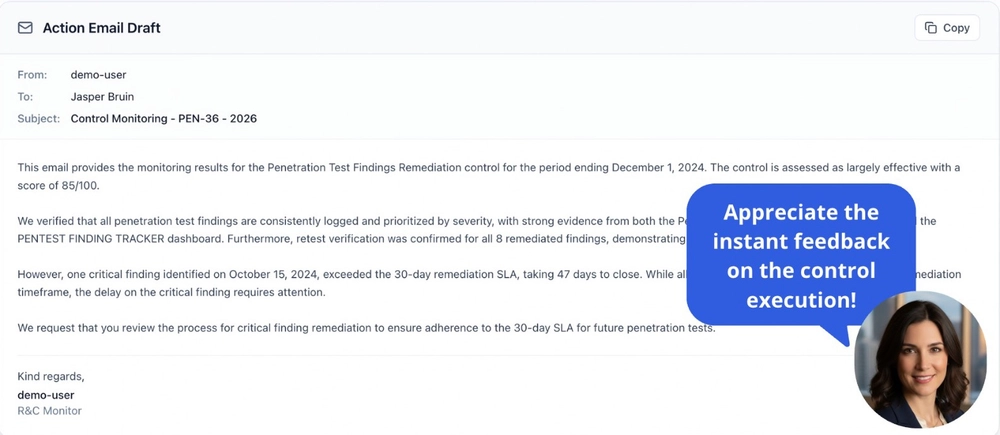Click the 'Kind regards,' closing line
The image size is (1000, 435).
[51, 377]
